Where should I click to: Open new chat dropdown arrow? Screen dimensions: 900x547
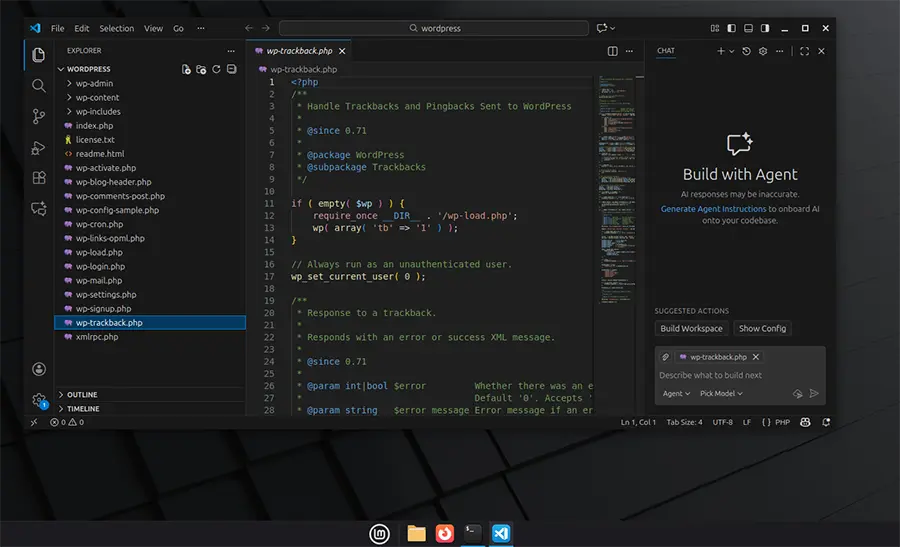tap(732, 51)
